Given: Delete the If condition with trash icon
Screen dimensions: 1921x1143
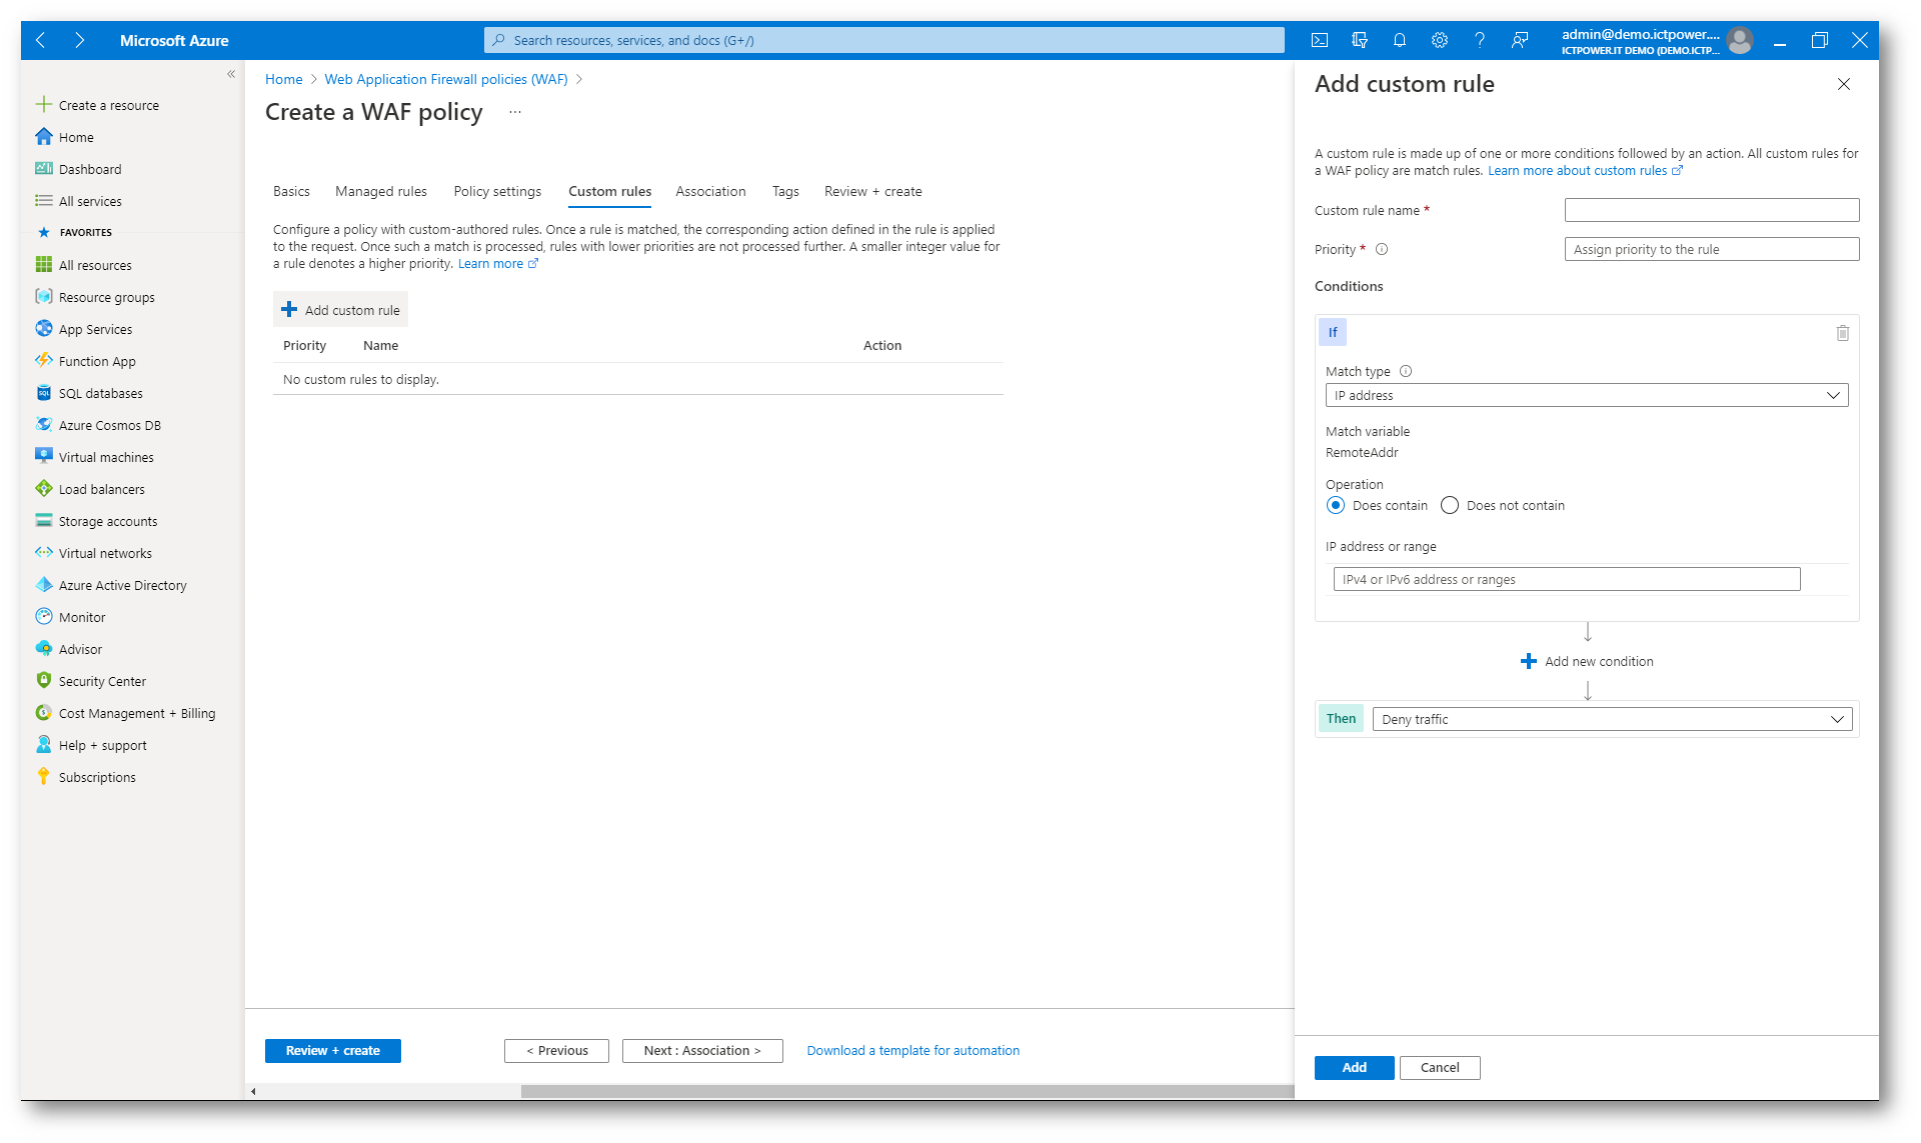Looking at the screenshot, I should [x=1842, y=333].
